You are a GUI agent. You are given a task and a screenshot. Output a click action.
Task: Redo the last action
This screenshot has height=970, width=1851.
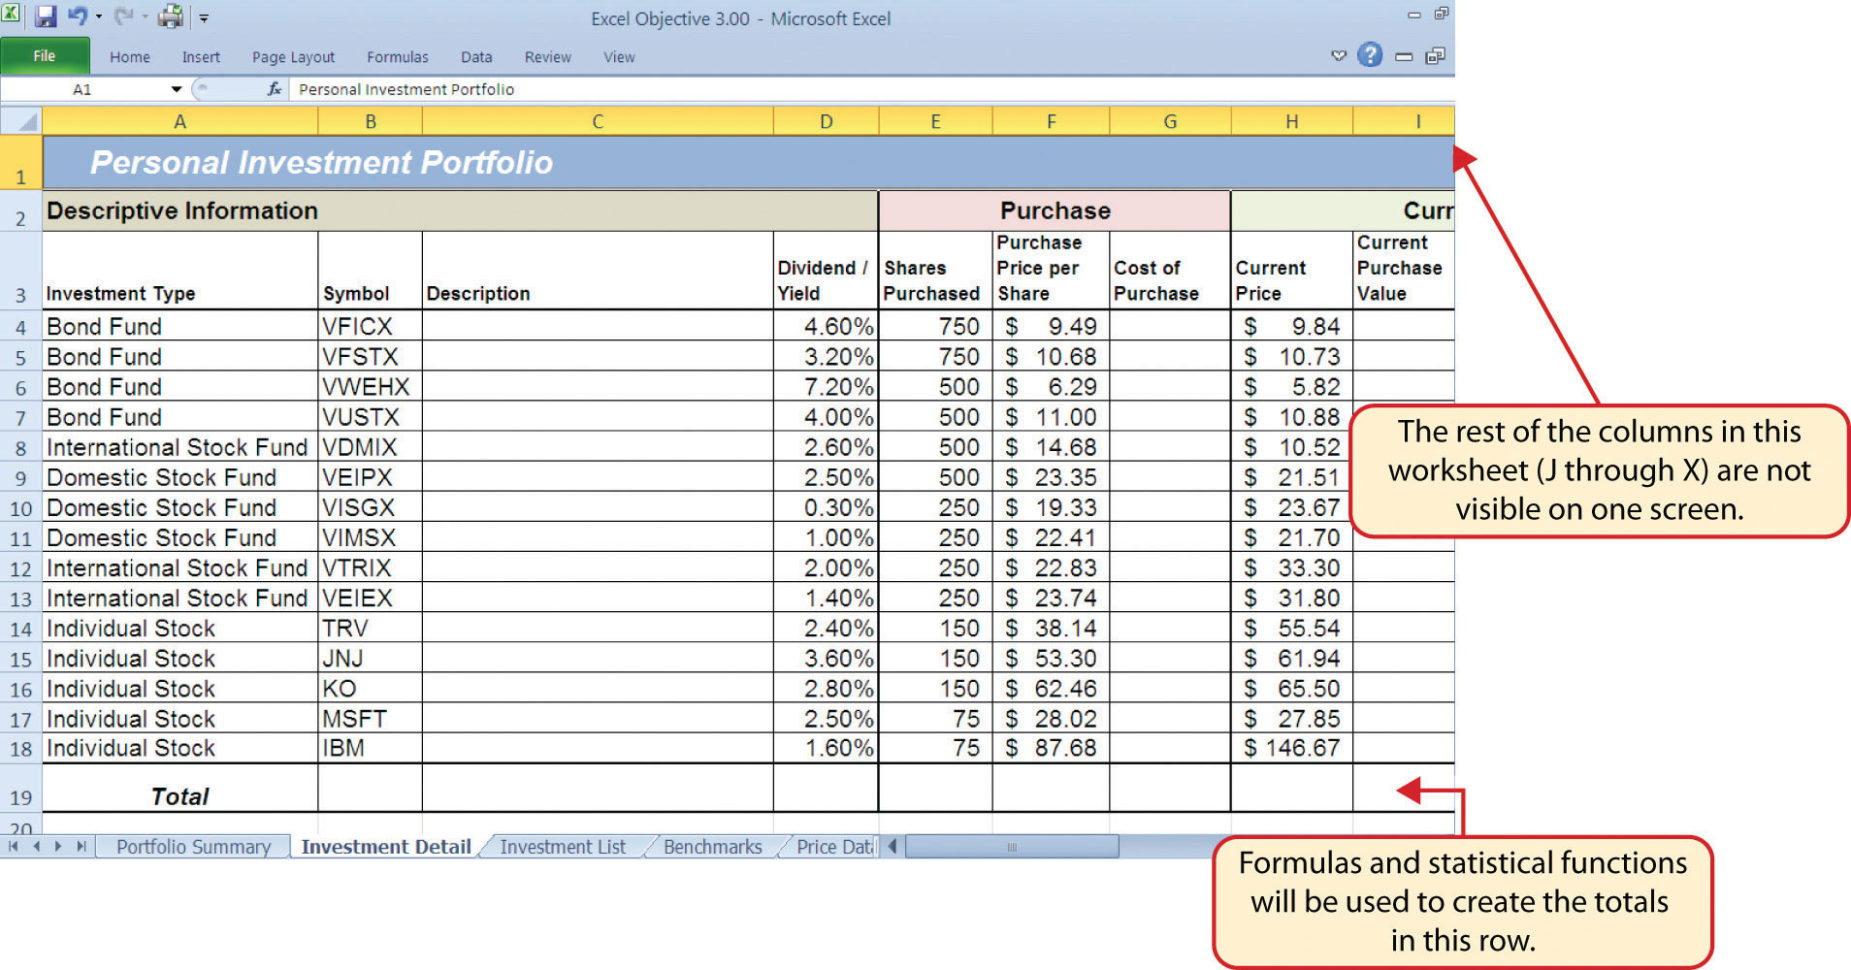[124, 15]
